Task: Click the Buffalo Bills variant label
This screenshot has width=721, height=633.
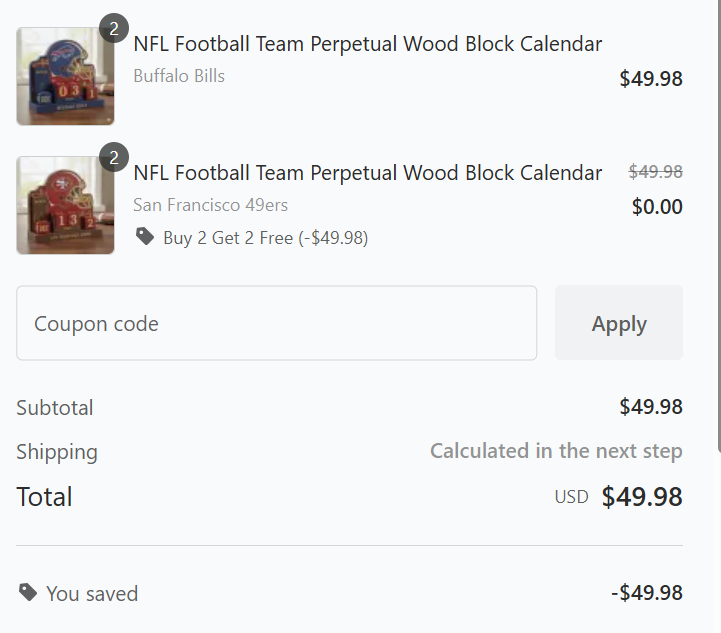Action: coord(179,76)
